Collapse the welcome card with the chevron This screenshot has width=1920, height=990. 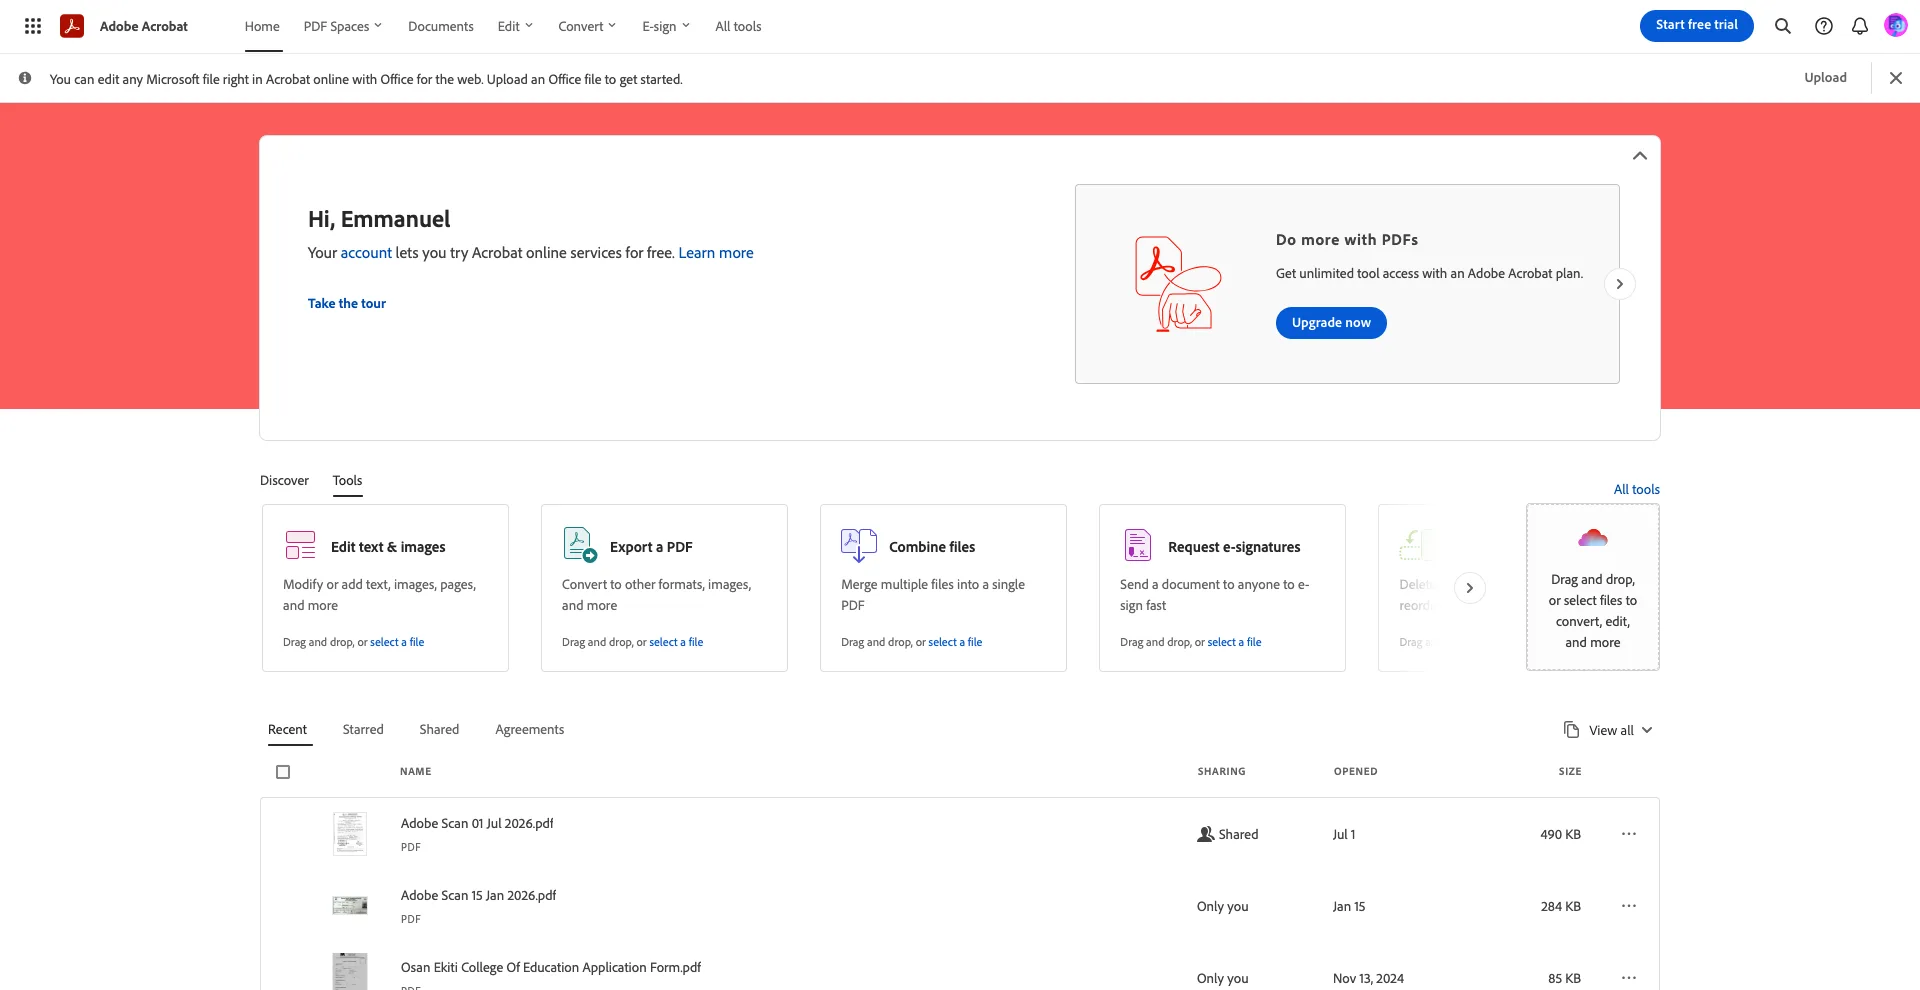pos(1640,156)
